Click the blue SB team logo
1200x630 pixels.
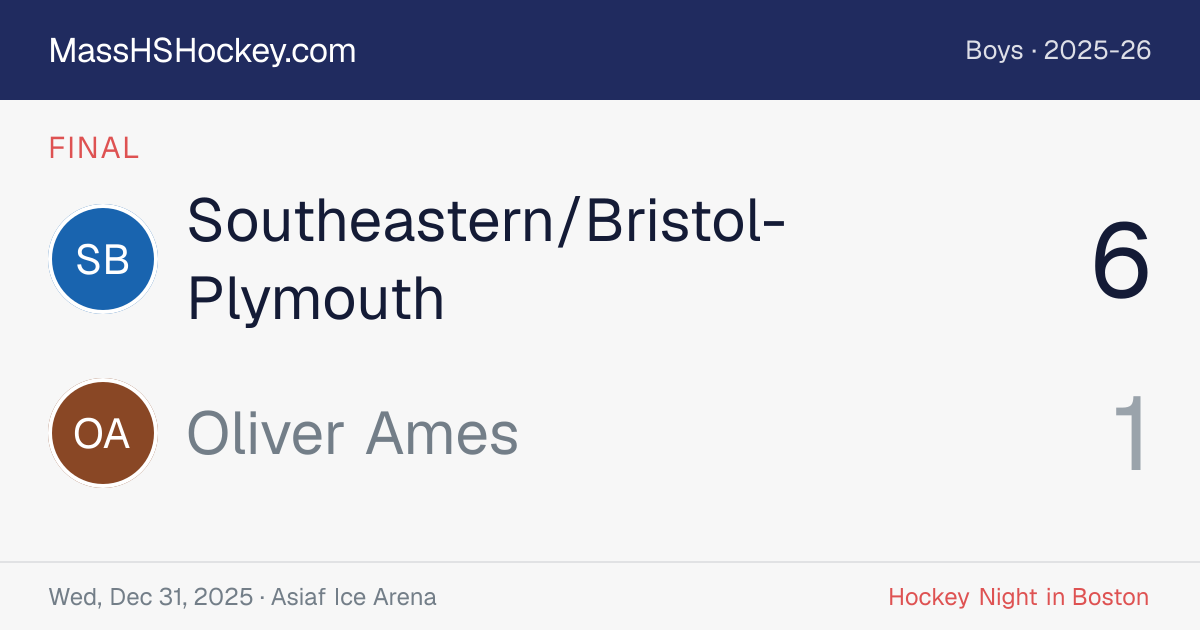(103, 259)
